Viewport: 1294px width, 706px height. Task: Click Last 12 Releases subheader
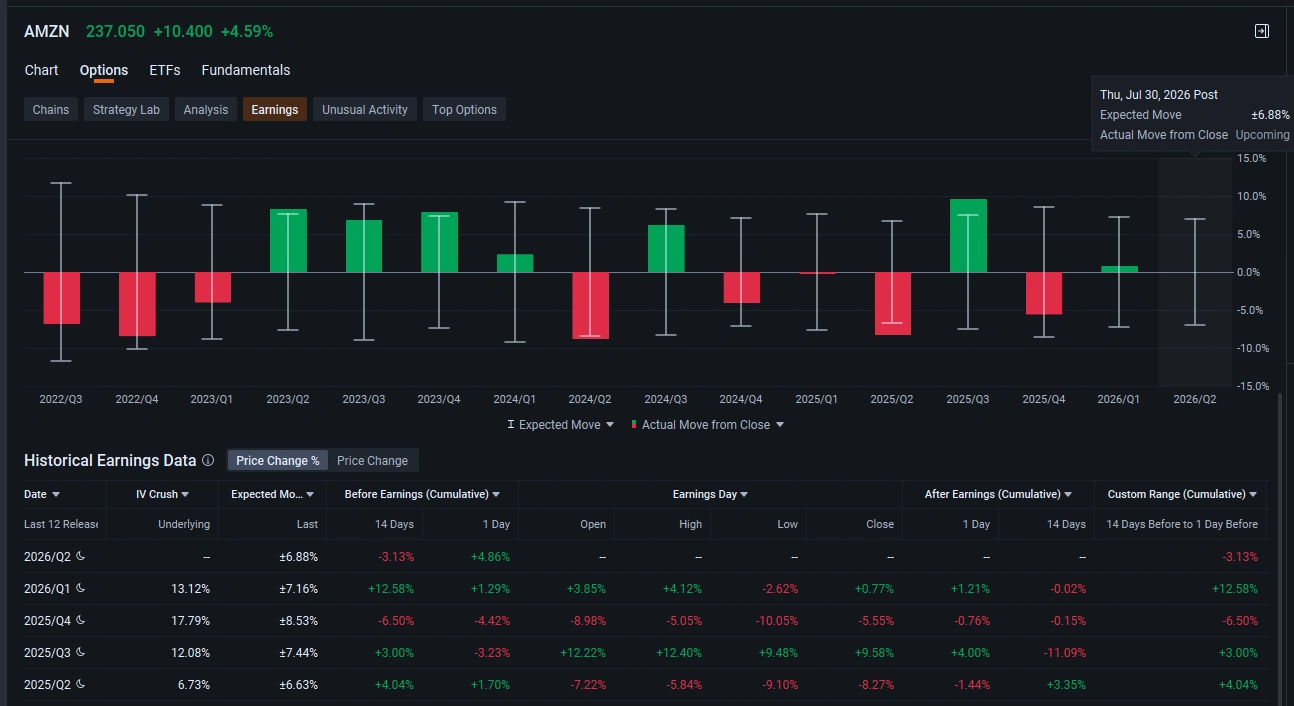coord(62,524)
